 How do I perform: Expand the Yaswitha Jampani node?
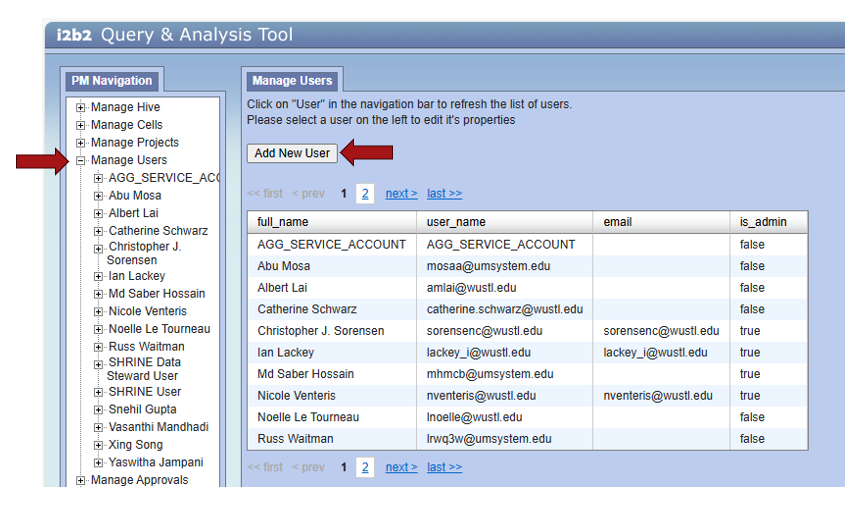pos(98,463)
